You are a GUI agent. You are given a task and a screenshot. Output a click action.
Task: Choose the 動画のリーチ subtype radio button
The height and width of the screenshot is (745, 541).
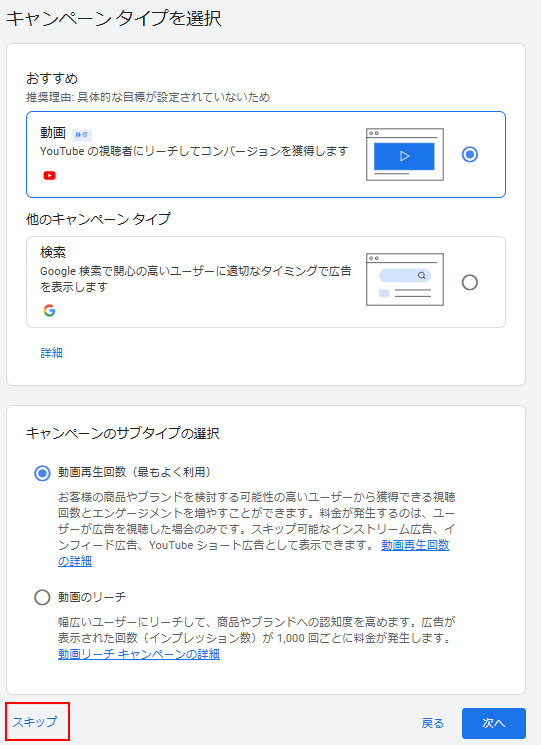42,597
